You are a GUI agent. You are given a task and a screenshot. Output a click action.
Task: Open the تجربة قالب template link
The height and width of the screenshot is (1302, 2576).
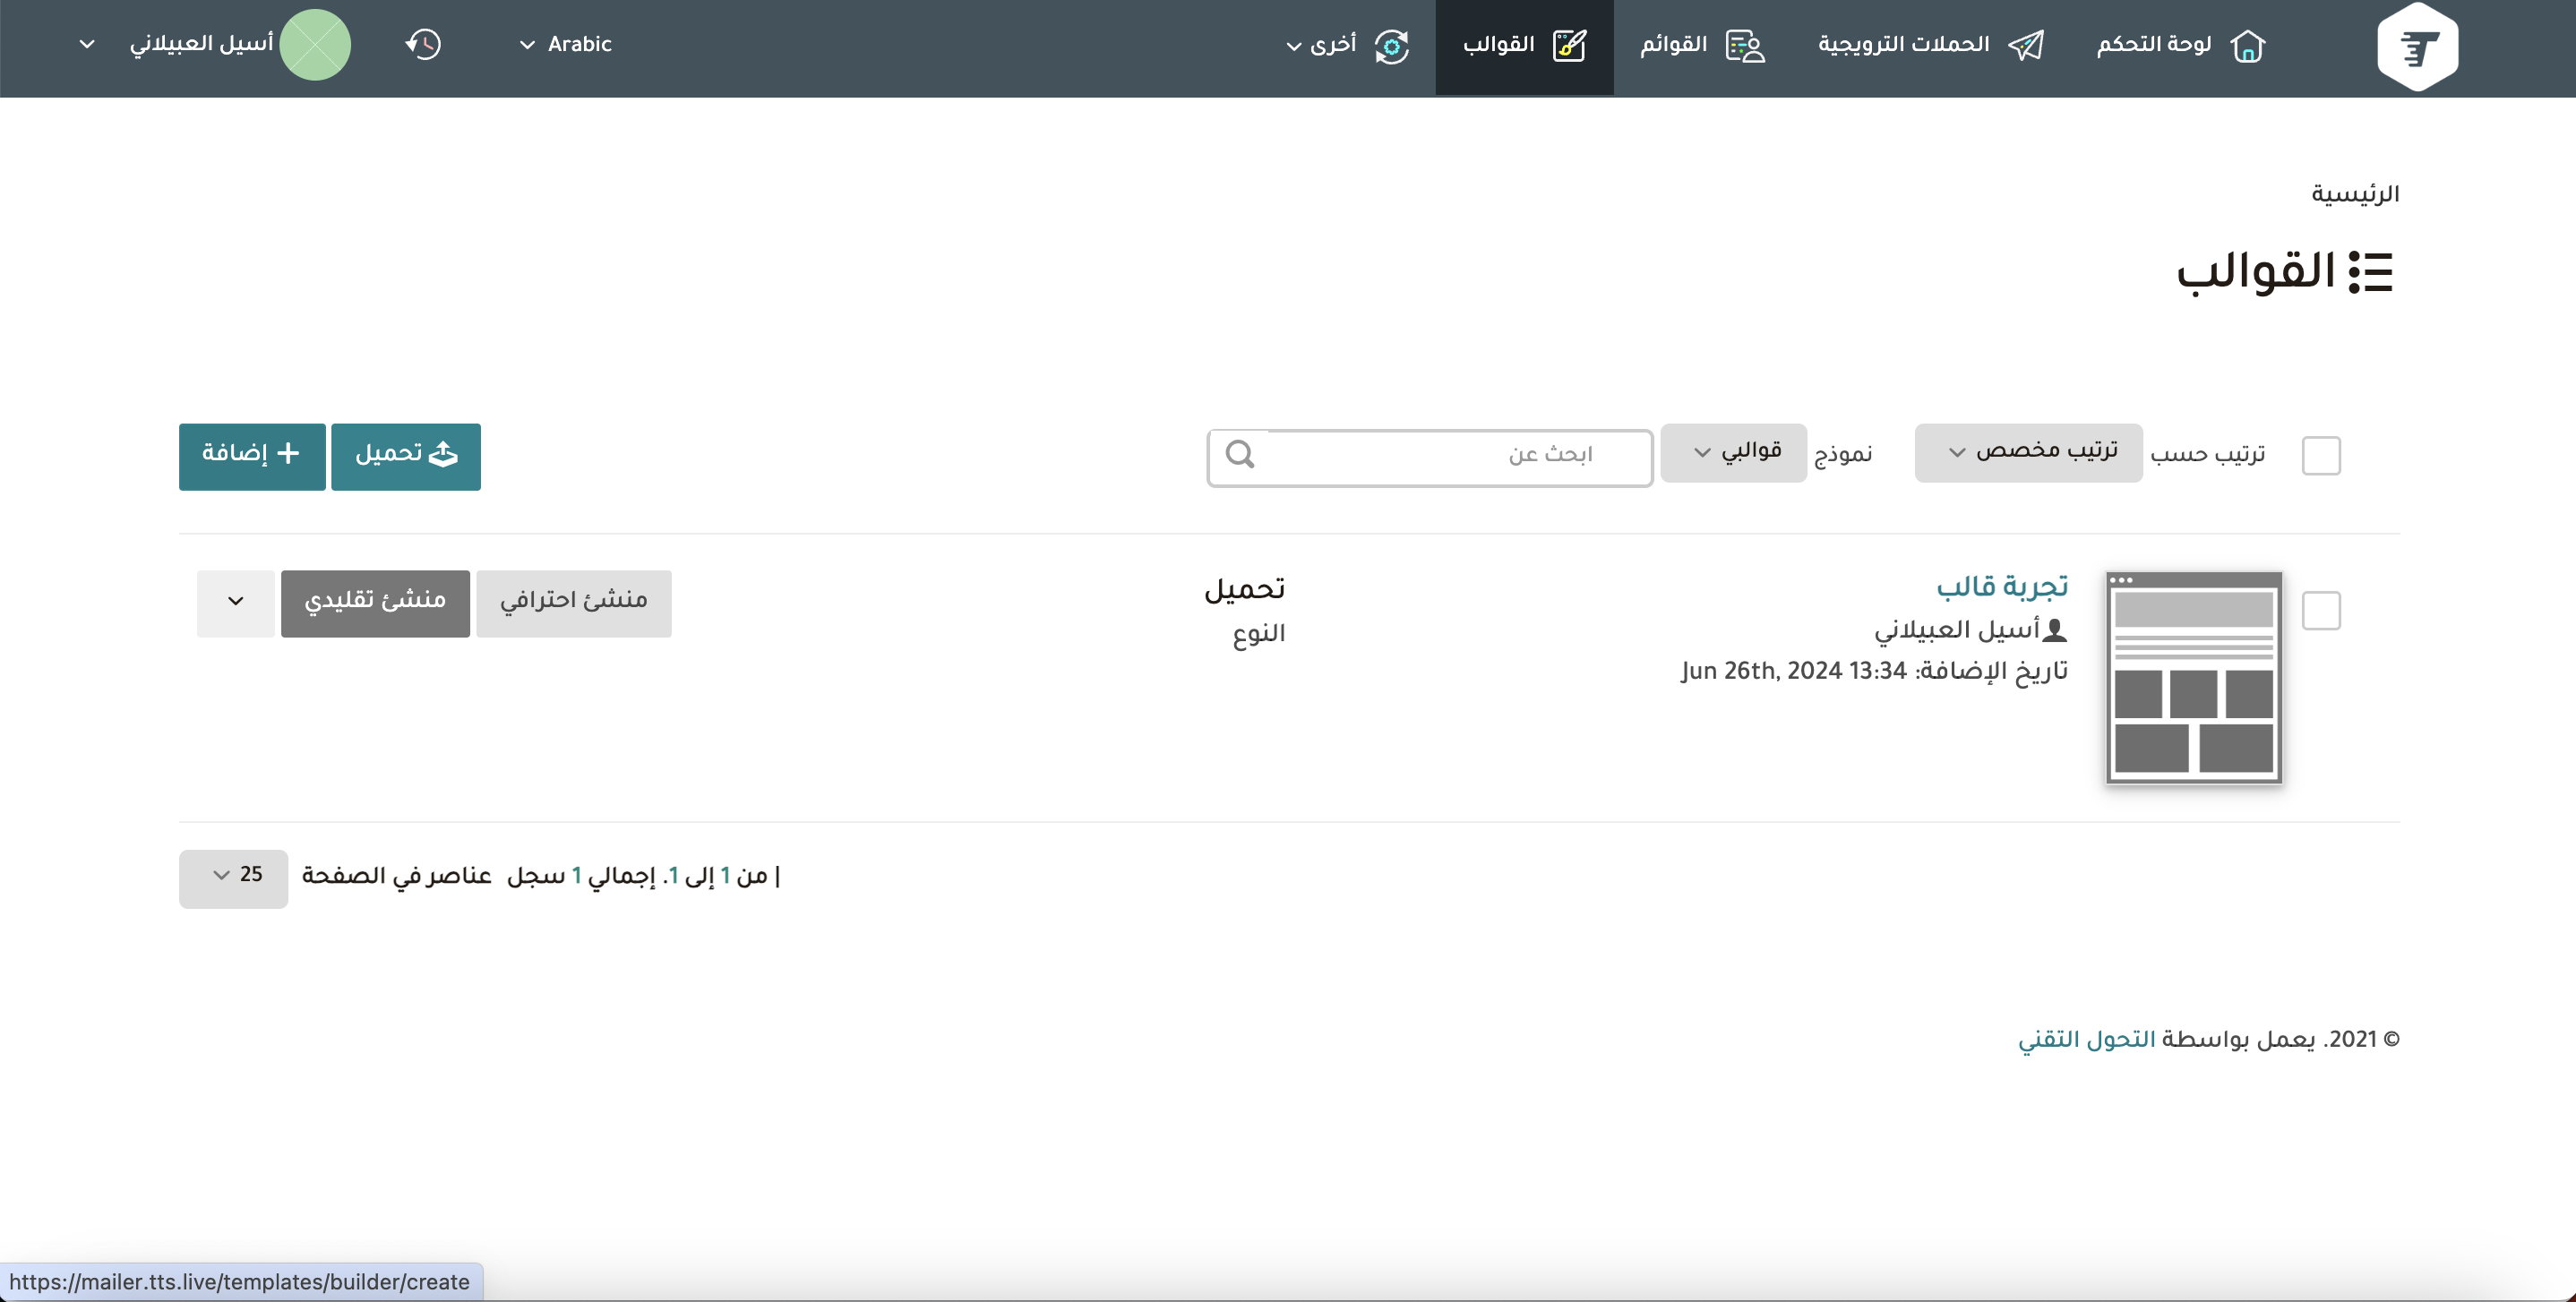2002,586
